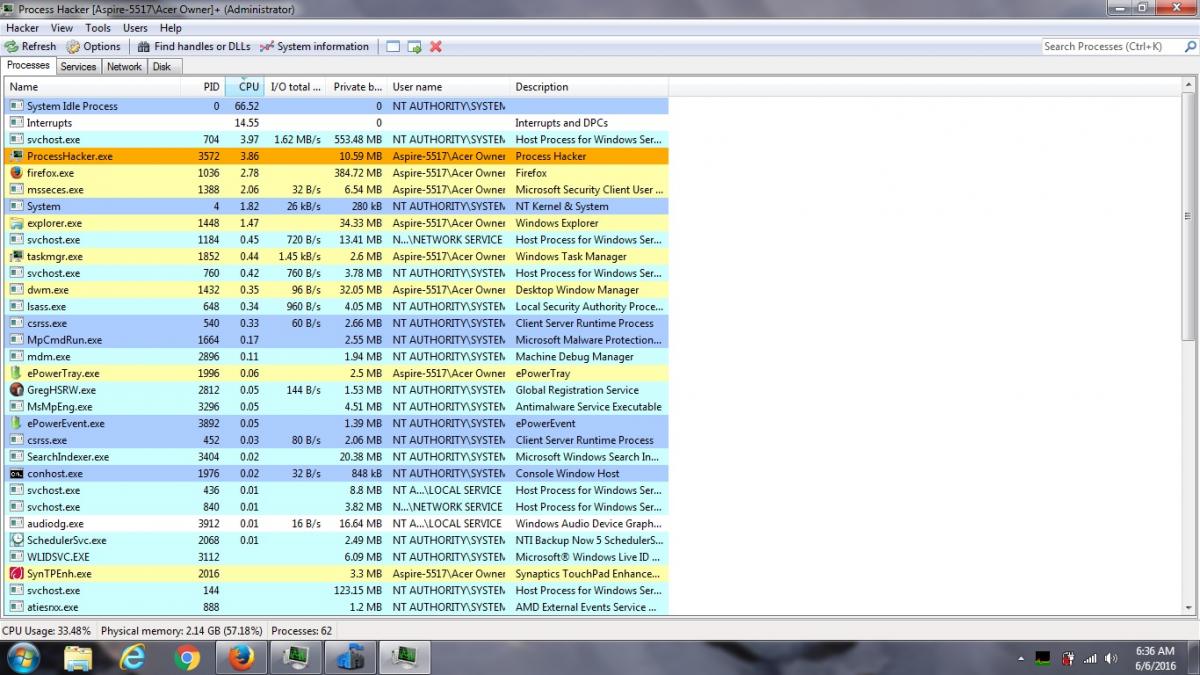Launch Google Chrome from the taskbar

[x=186, y=658]
